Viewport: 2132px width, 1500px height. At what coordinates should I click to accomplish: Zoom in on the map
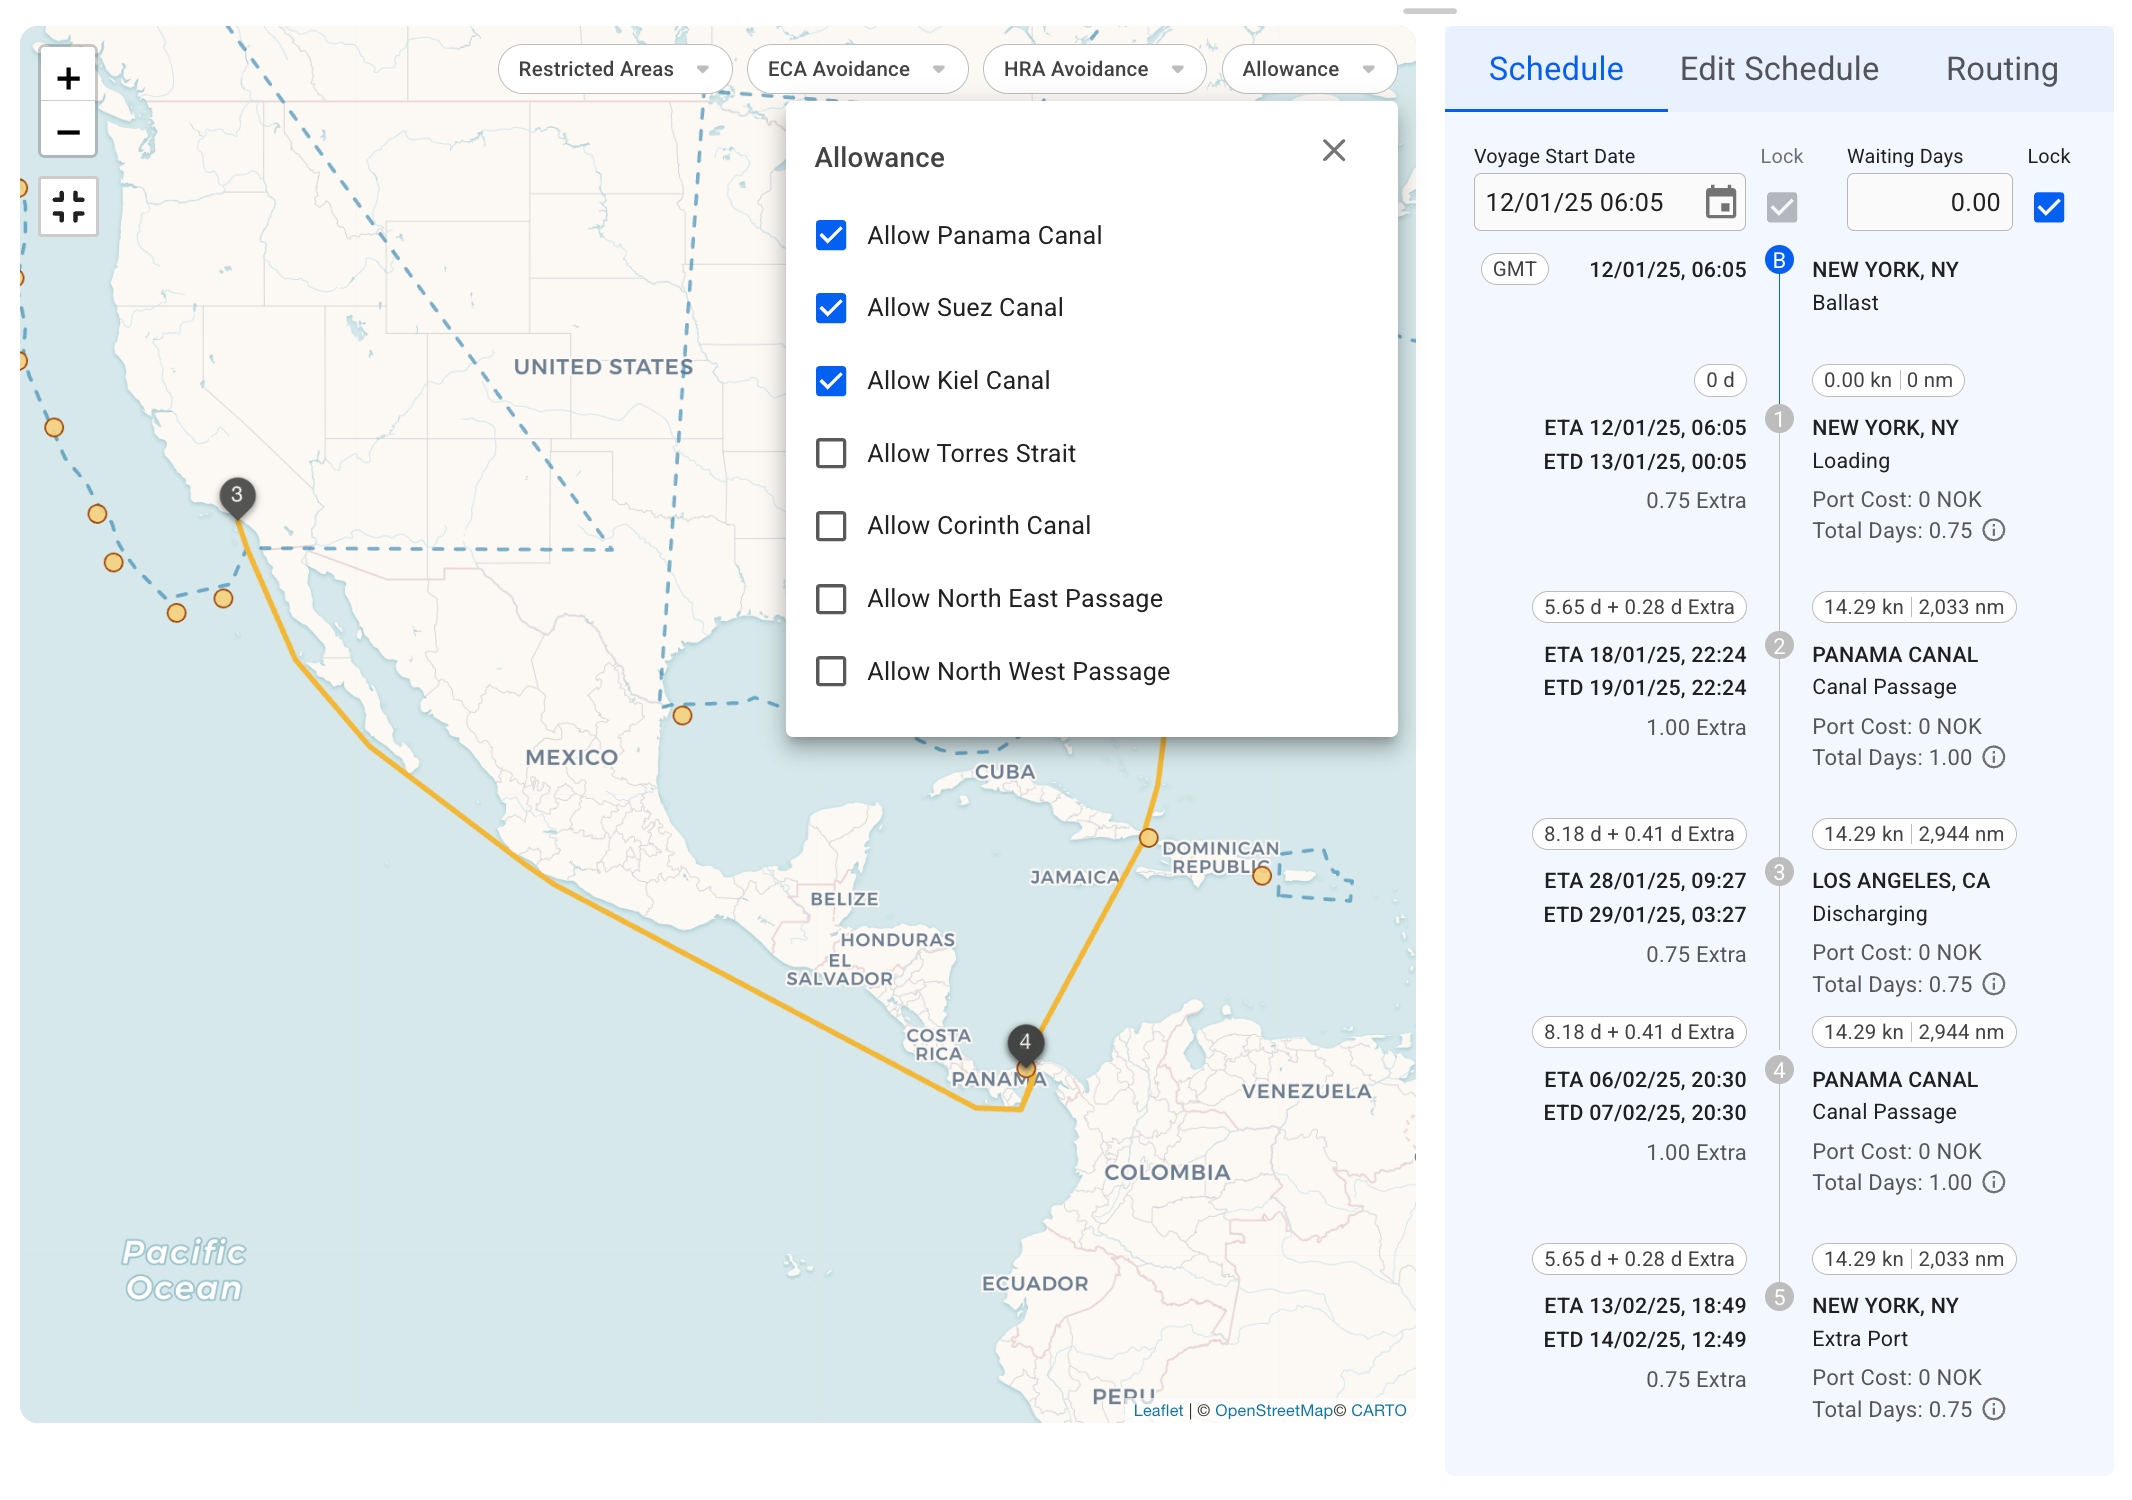68,78
